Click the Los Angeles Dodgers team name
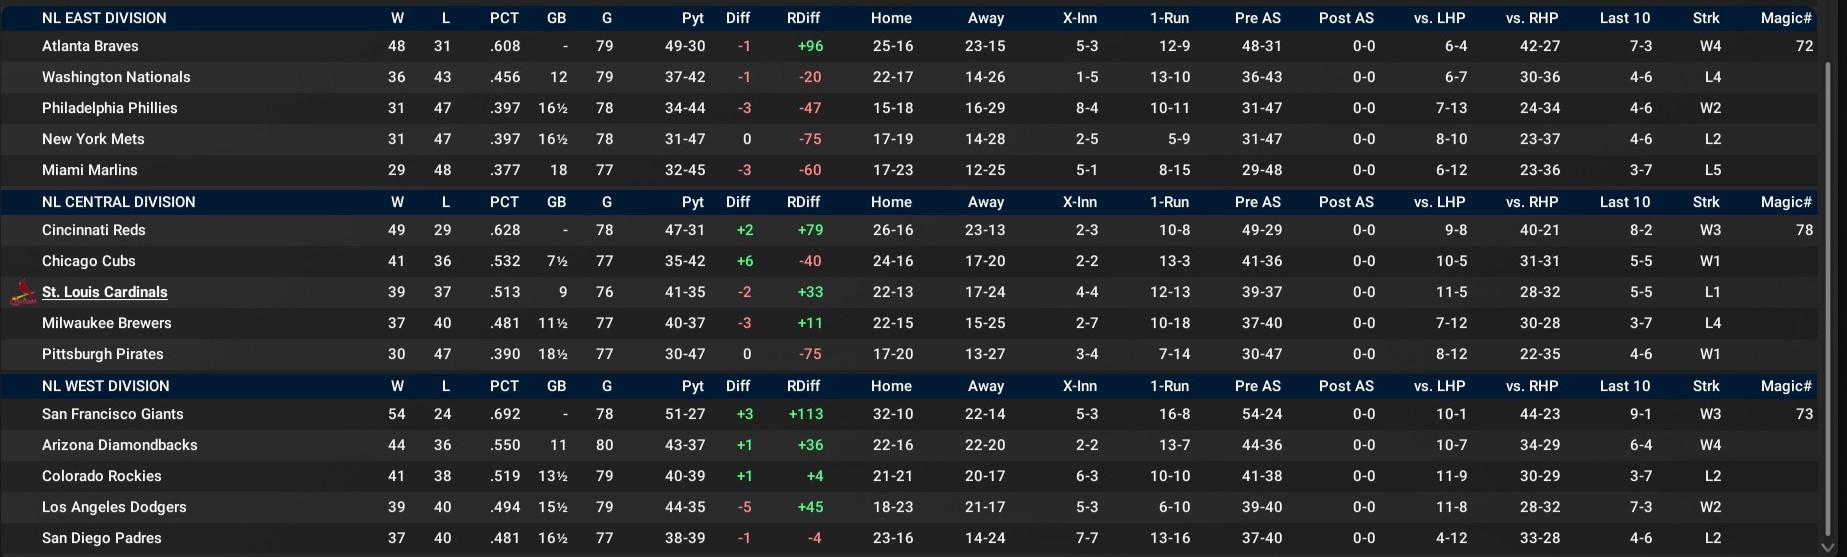 (x=114, y=507)
